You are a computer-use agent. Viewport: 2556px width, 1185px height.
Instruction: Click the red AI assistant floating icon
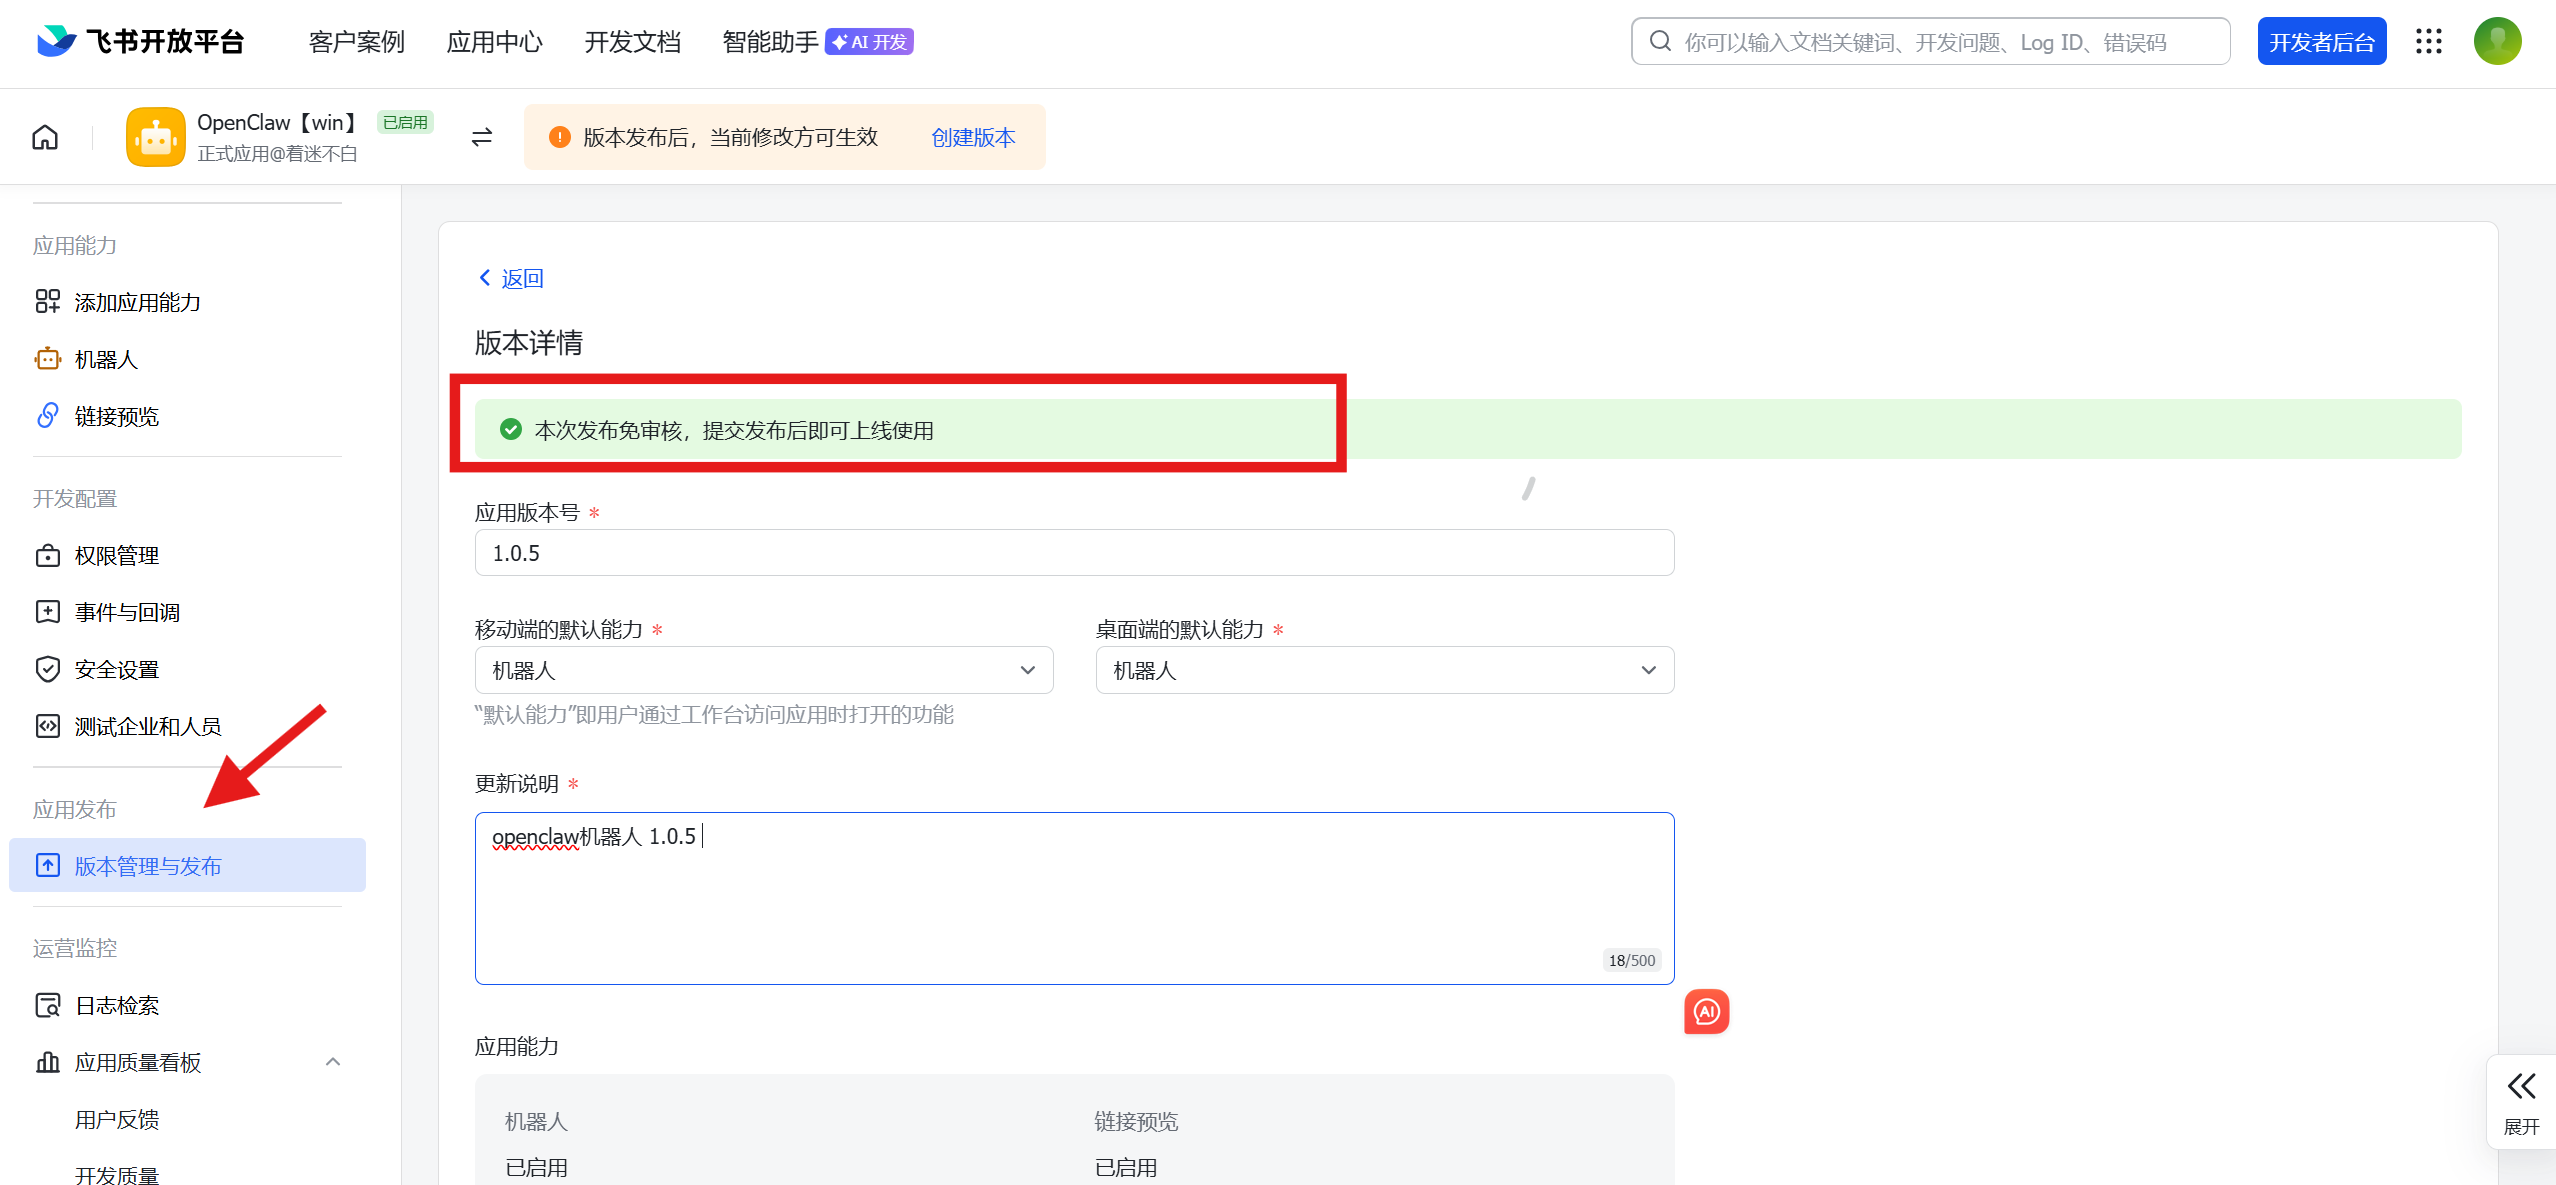[1706, 1011]
